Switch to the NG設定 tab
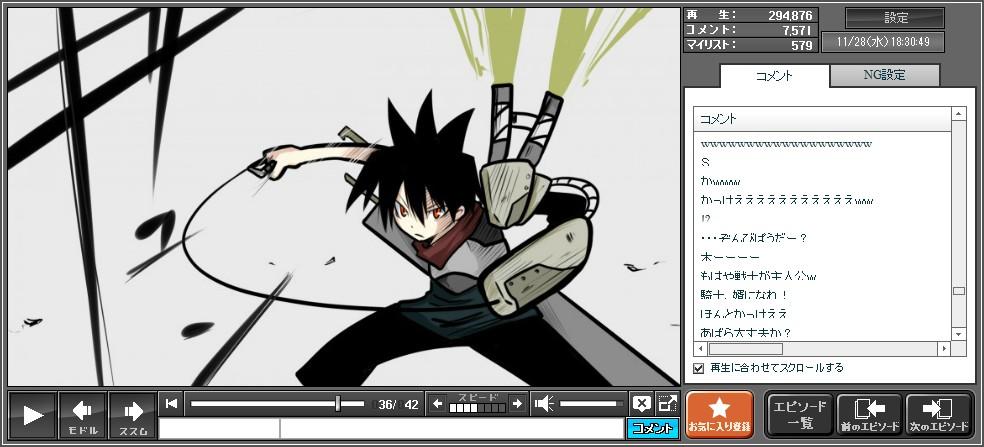The image size is (984, 447). click(884, 75)
